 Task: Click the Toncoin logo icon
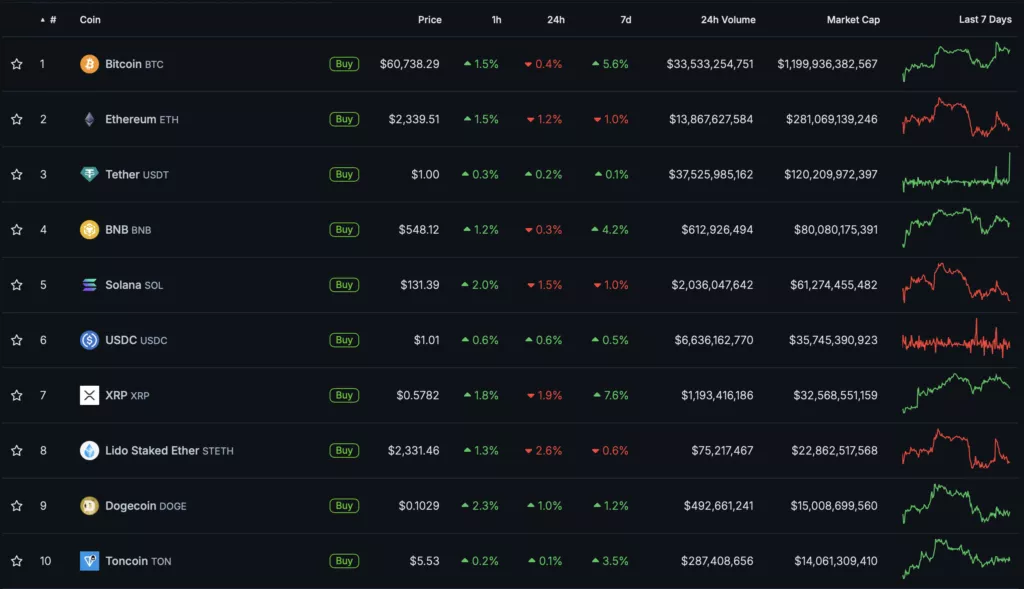pyautogui.click(x=89, y=561)
